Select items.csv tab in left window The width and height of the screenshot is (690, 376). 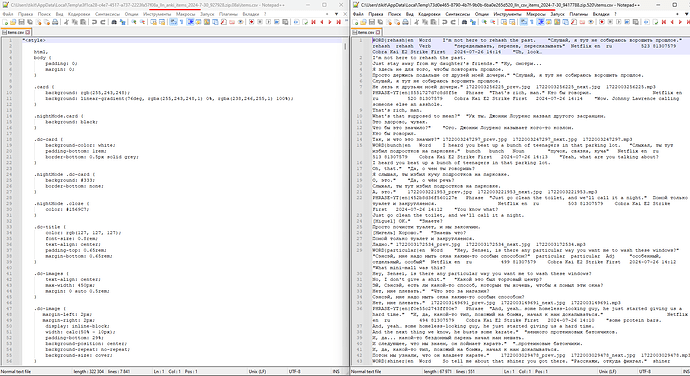(16, 32)
